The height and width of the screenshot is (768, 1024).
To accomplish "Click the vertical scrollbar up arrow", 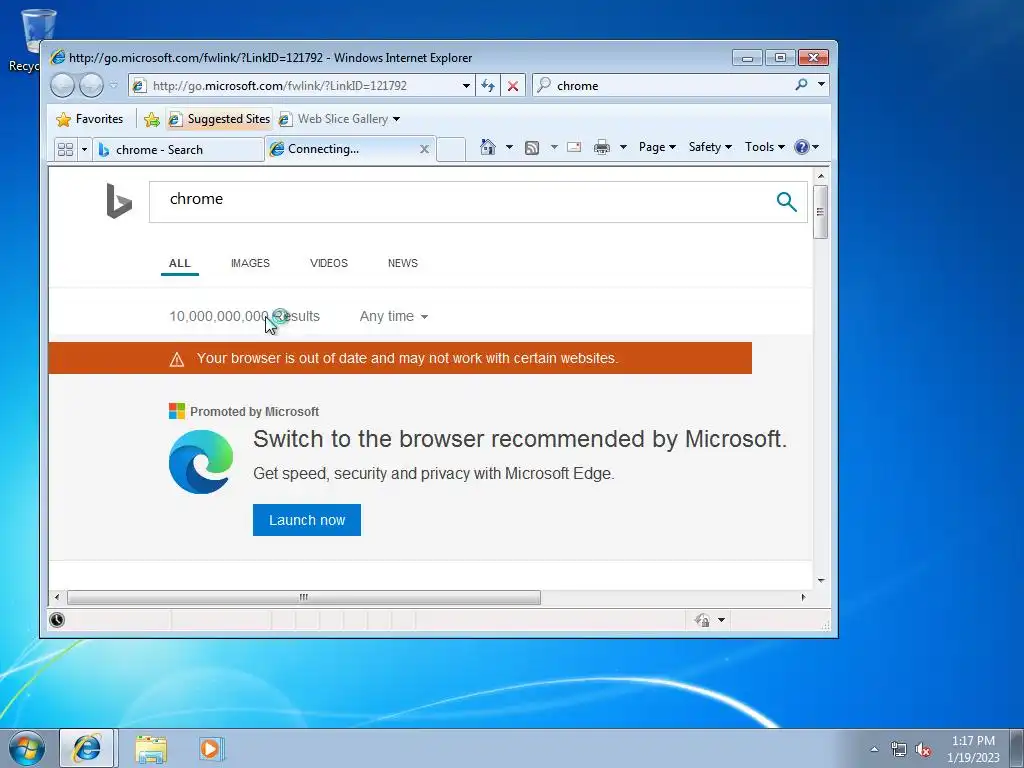I will [821, 176].
